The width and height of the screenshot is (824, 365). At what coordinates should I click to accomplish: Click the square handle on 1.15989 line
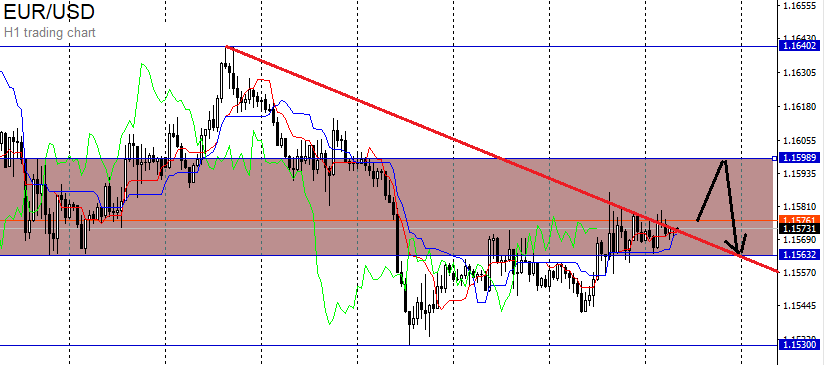[774, 158]
